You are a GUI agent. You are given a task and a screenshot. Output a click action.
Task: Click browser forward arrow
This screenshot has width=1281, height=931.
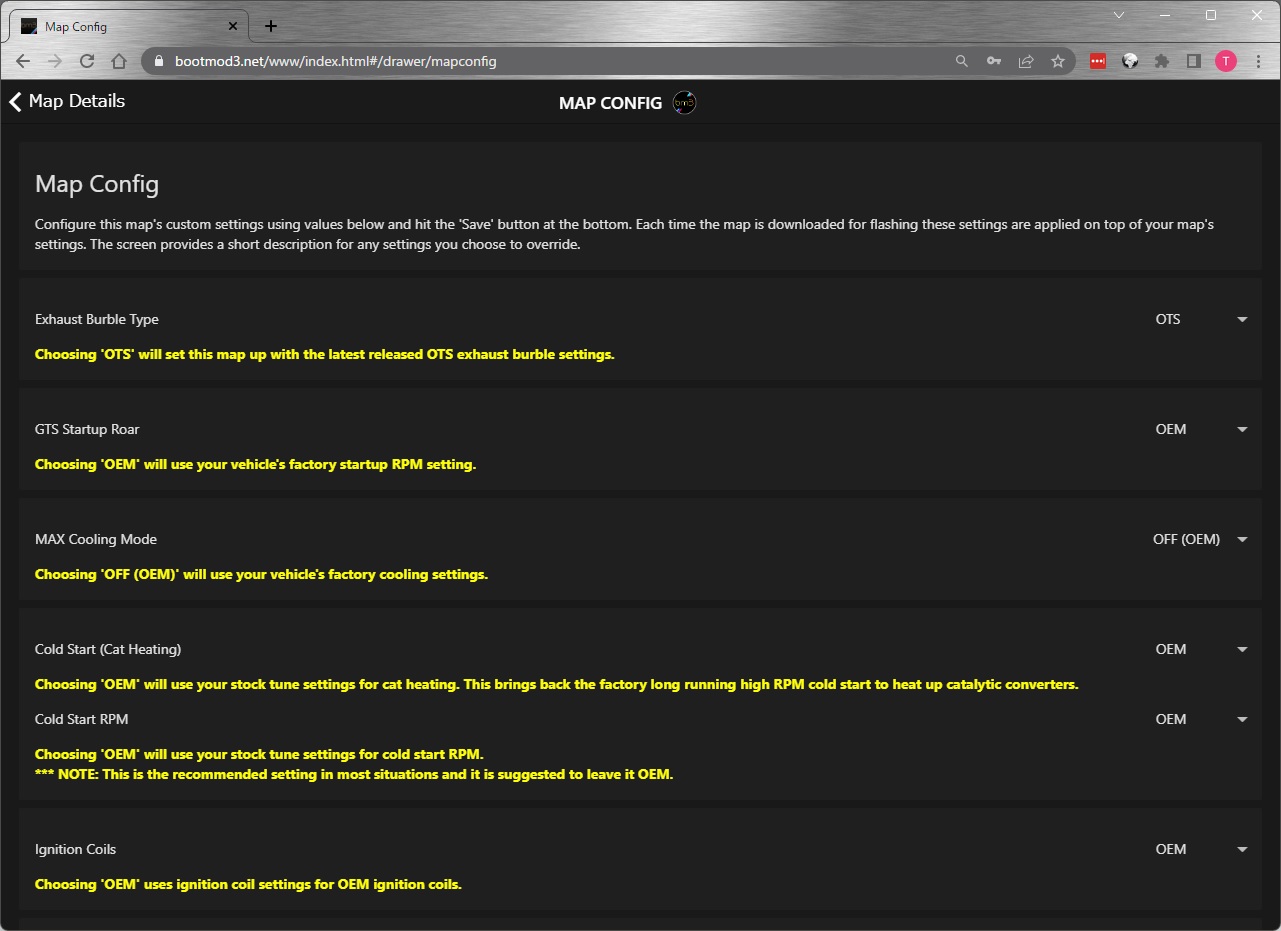(x=55, y=61)
